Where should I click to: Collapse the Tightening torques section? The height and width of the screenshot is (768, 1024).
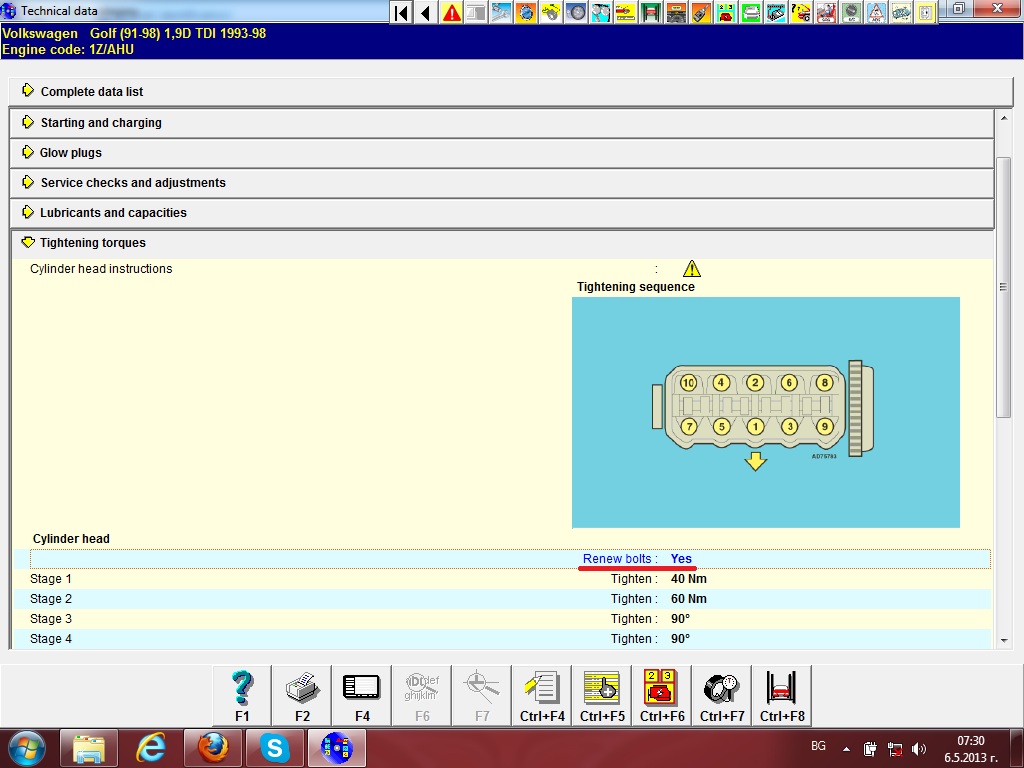tap(93, 243)
